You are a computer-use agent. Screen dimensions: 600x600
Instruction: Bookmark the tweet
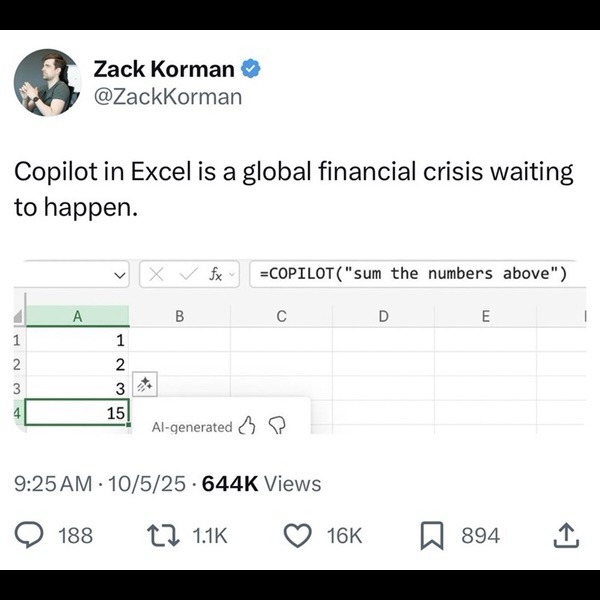433,535
